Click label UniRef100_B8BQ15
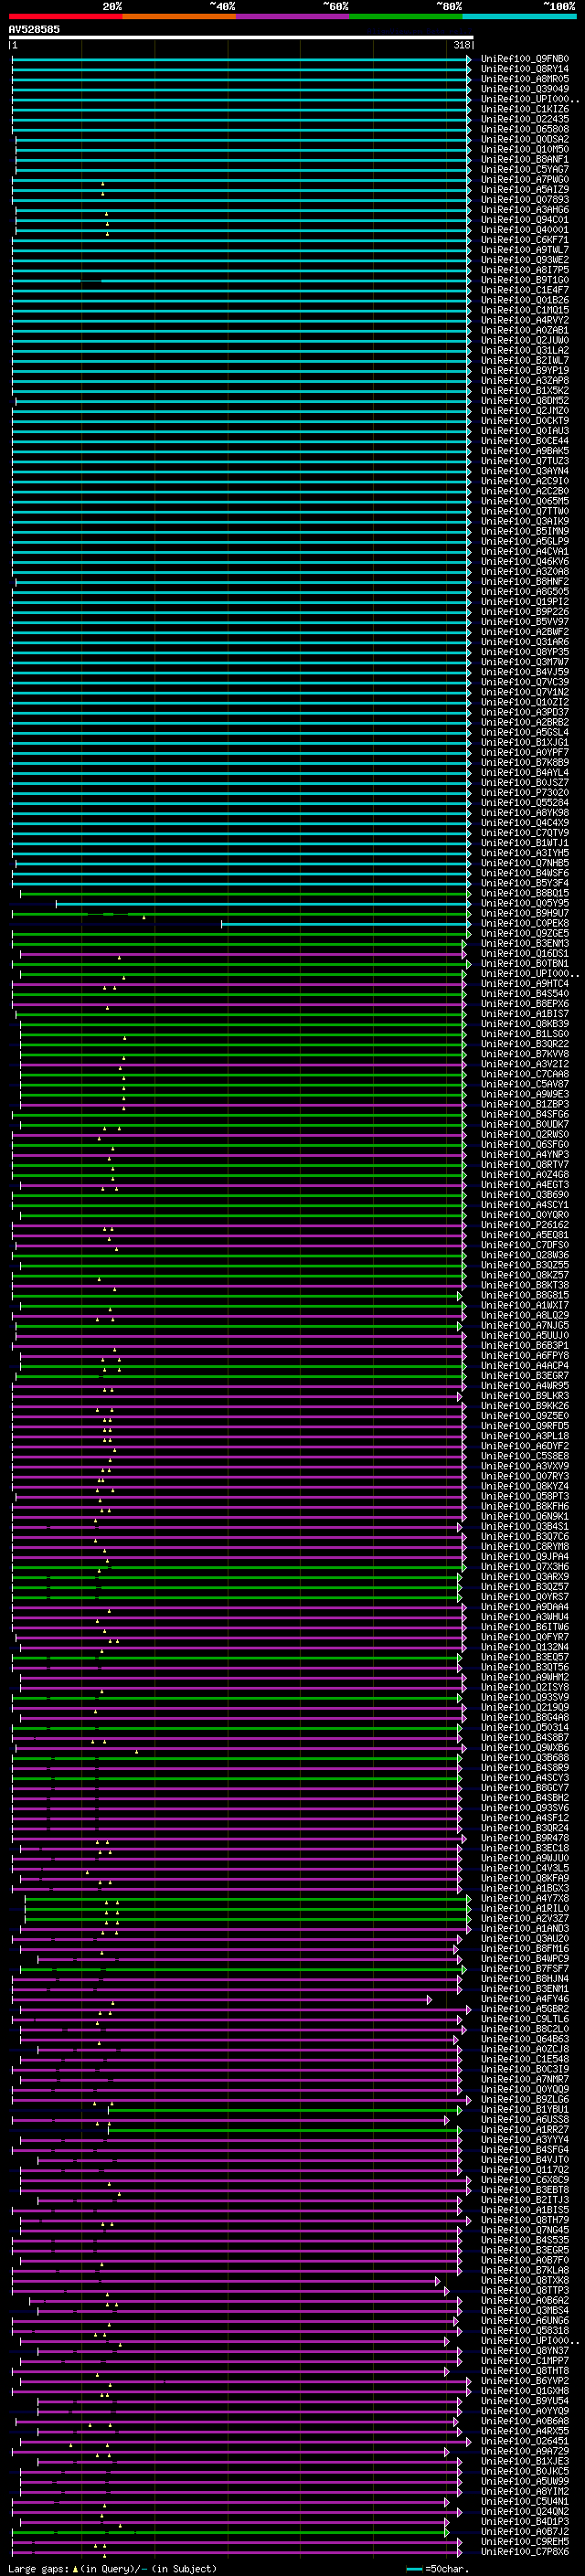The image size is (585, 2576). pos(525,893)
